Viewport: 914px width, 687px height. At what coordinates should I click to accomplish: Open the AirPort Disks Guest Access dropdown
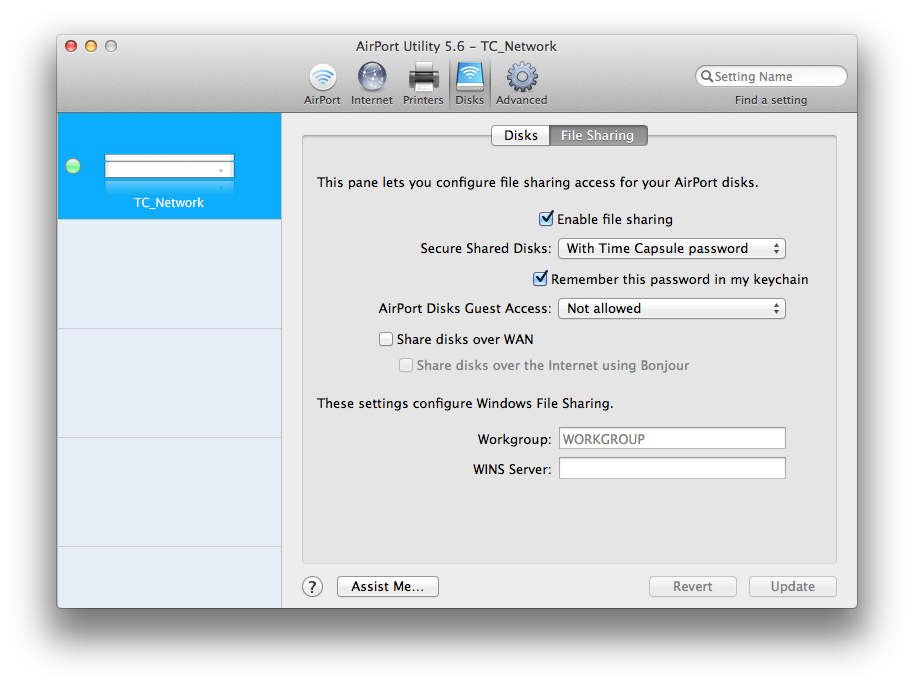coord(672,309)
